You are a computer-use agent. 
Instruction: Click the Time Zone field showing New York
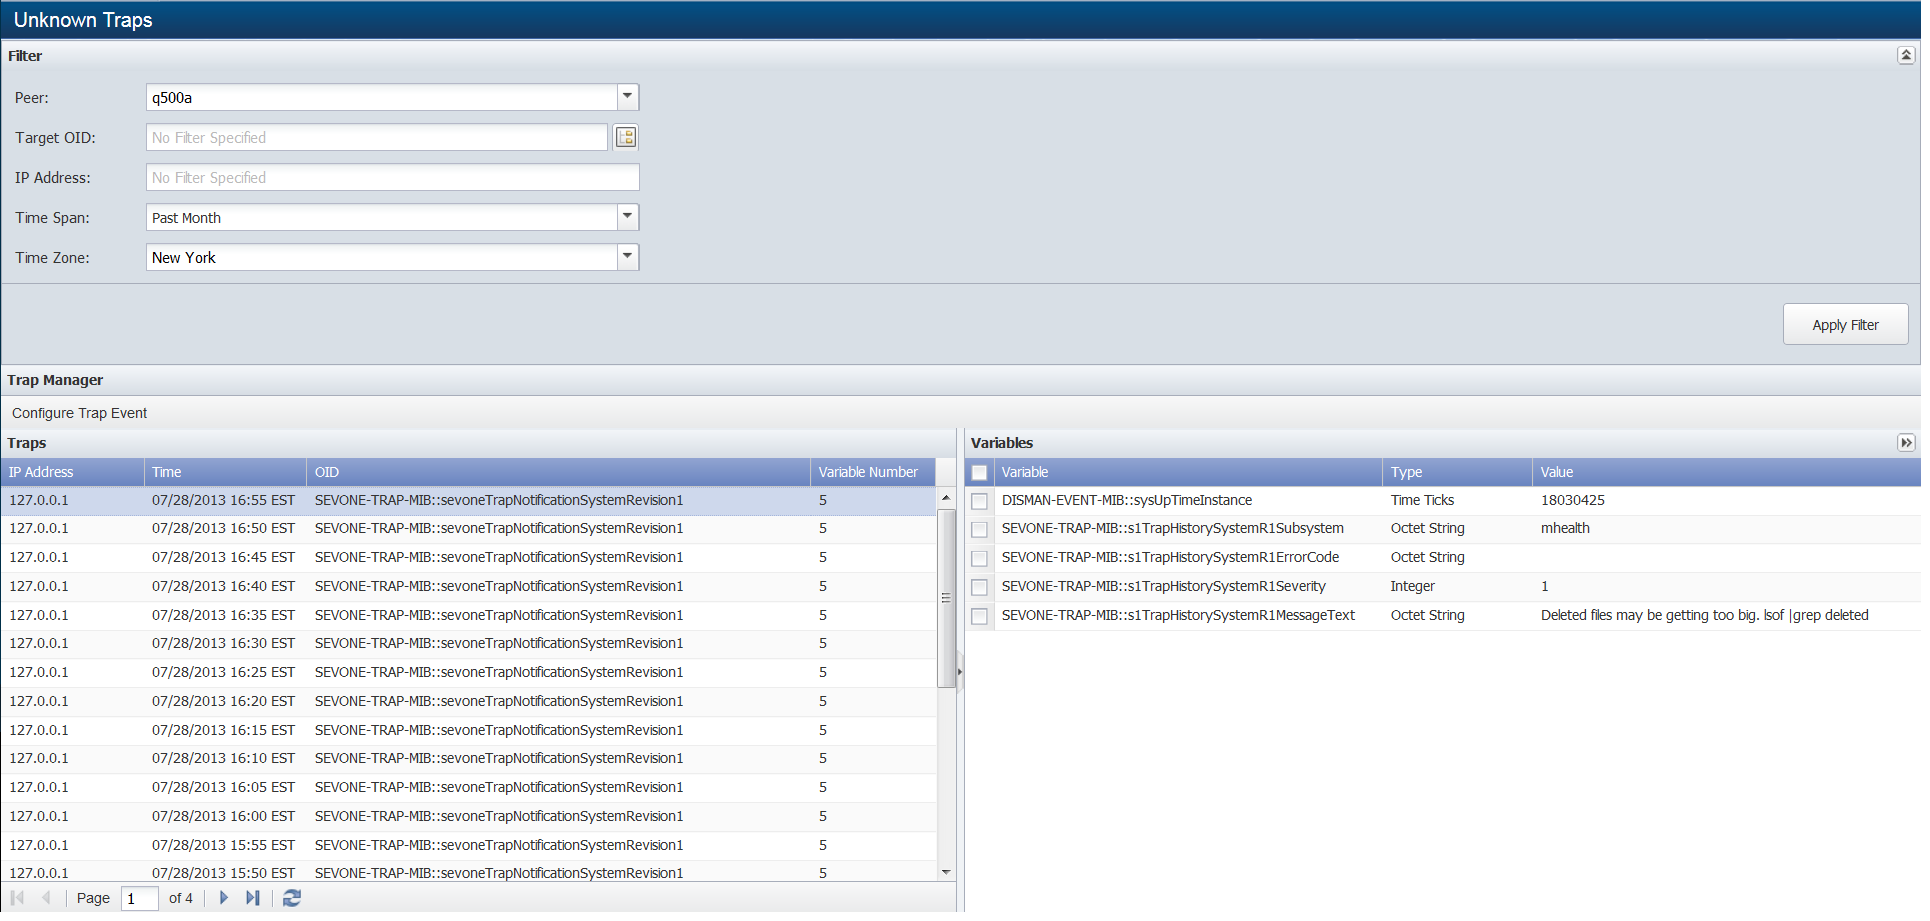tap(382, 257)
